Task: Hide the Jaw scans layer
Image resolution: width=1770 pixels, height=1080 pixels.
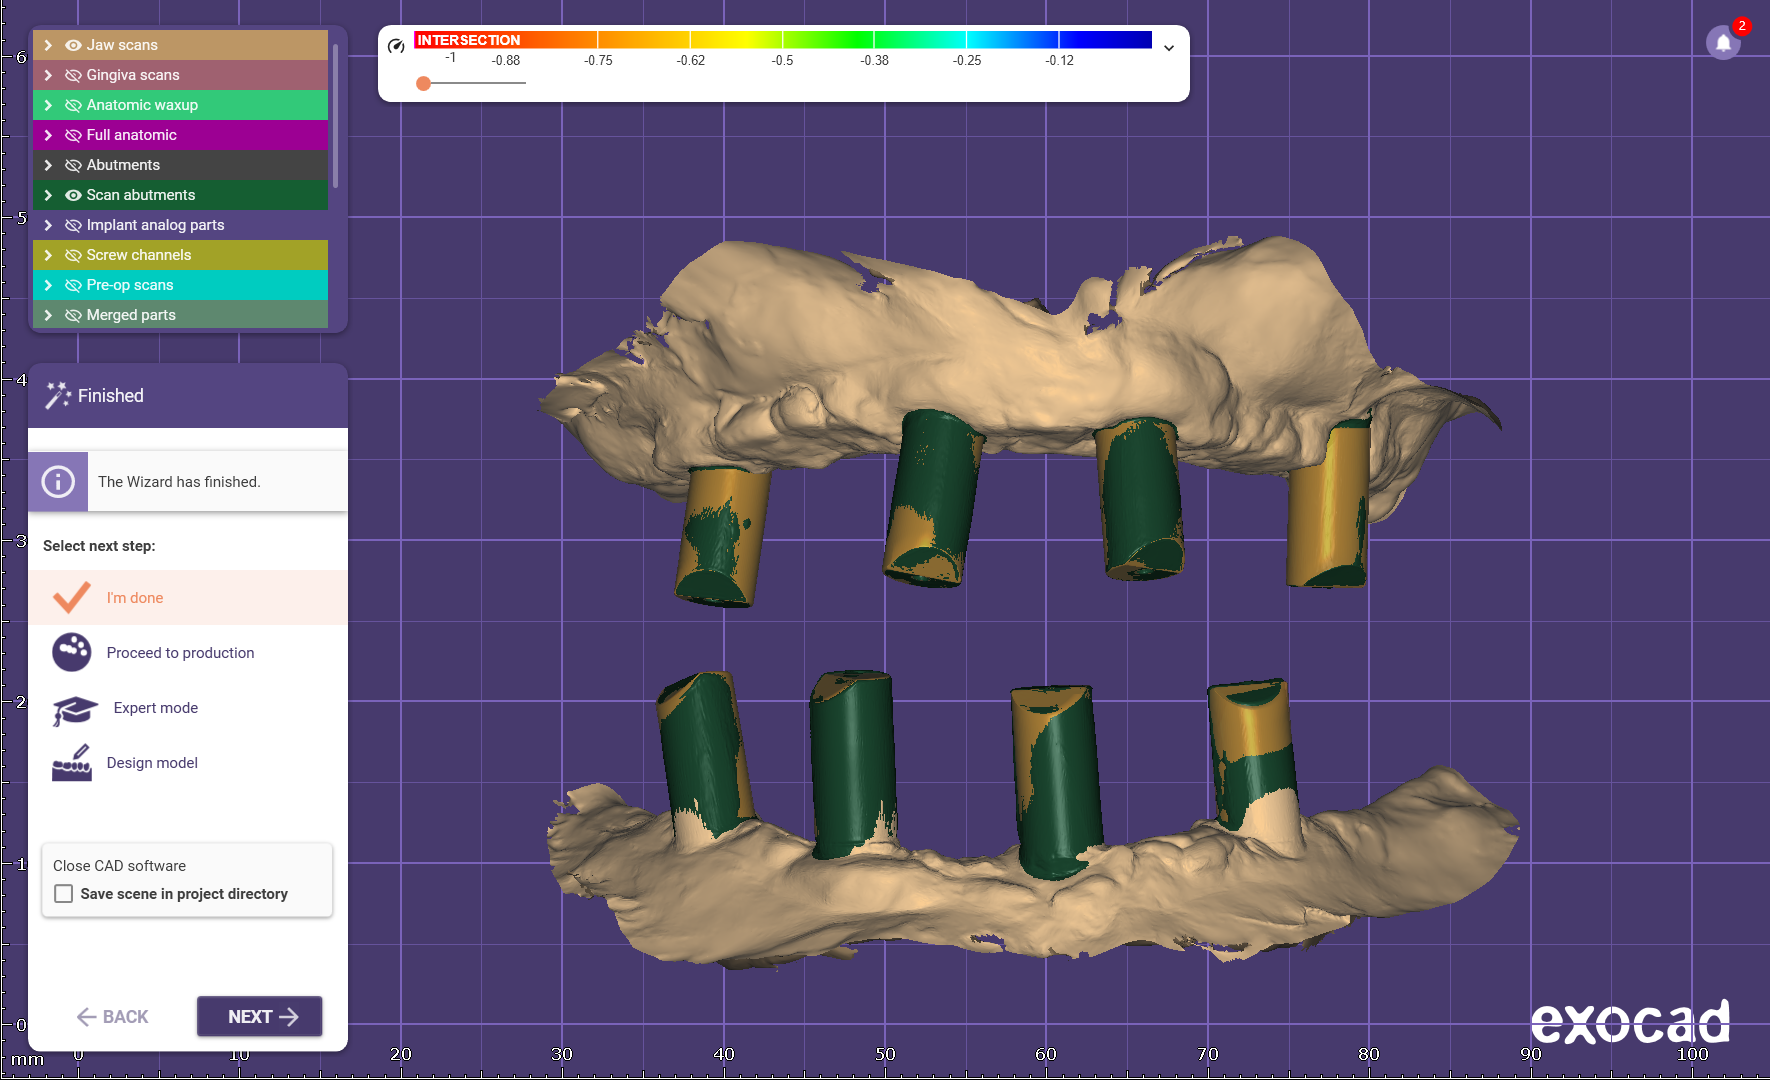Action: [73, 45]
